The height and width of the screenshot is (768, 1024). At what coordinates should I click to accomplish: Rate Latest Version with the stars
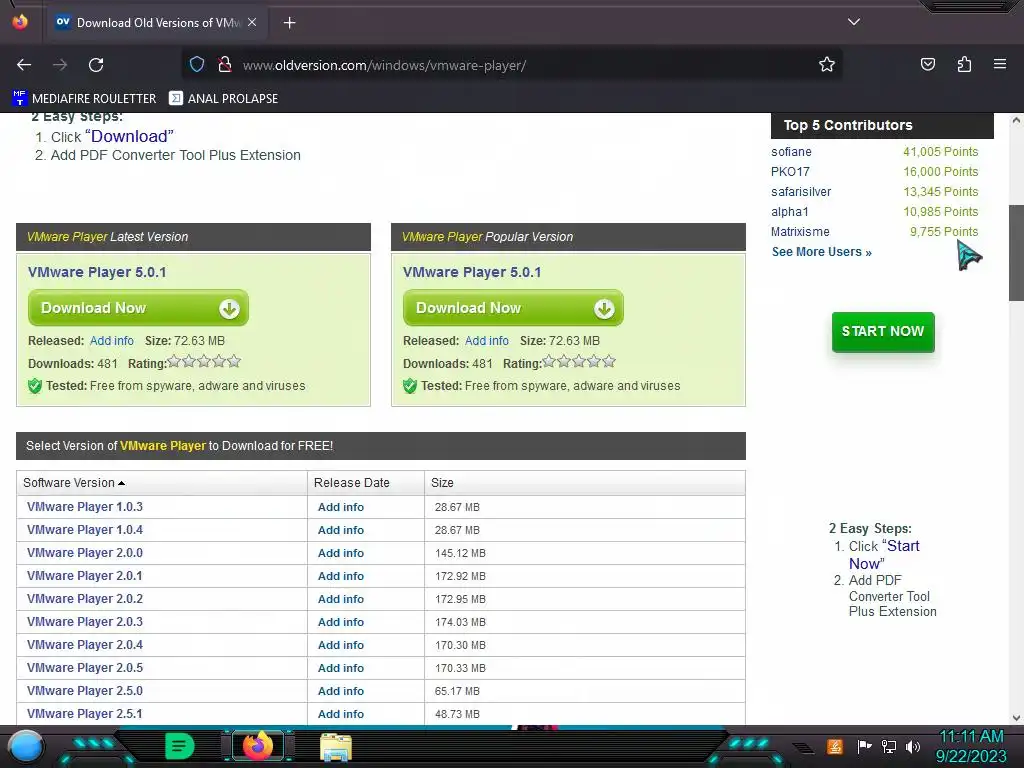204,361
